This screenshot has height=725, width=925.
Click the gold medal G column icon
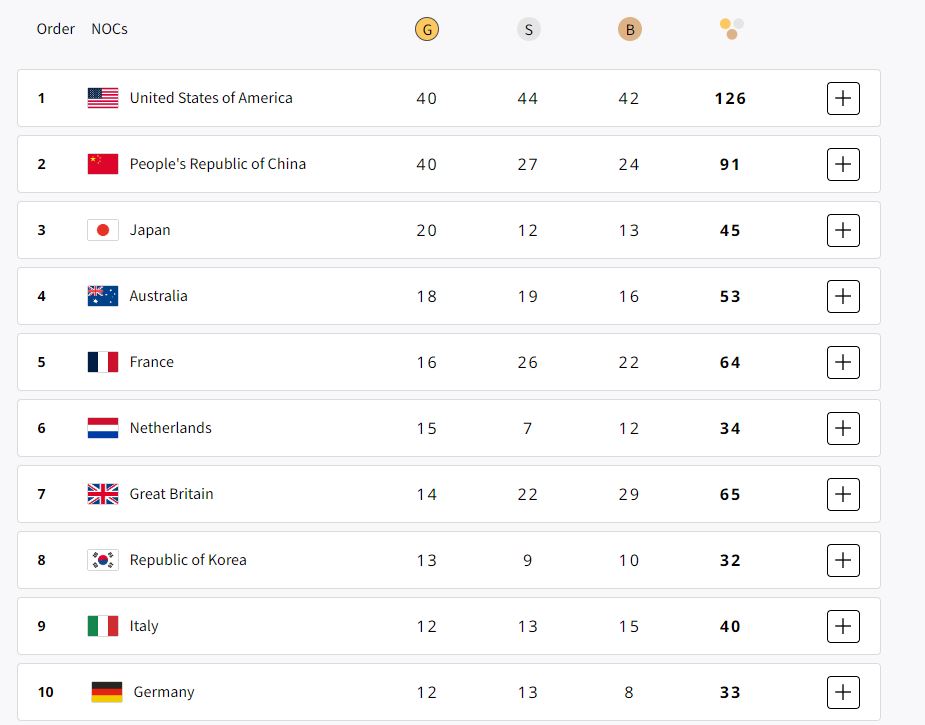point(427,29)
